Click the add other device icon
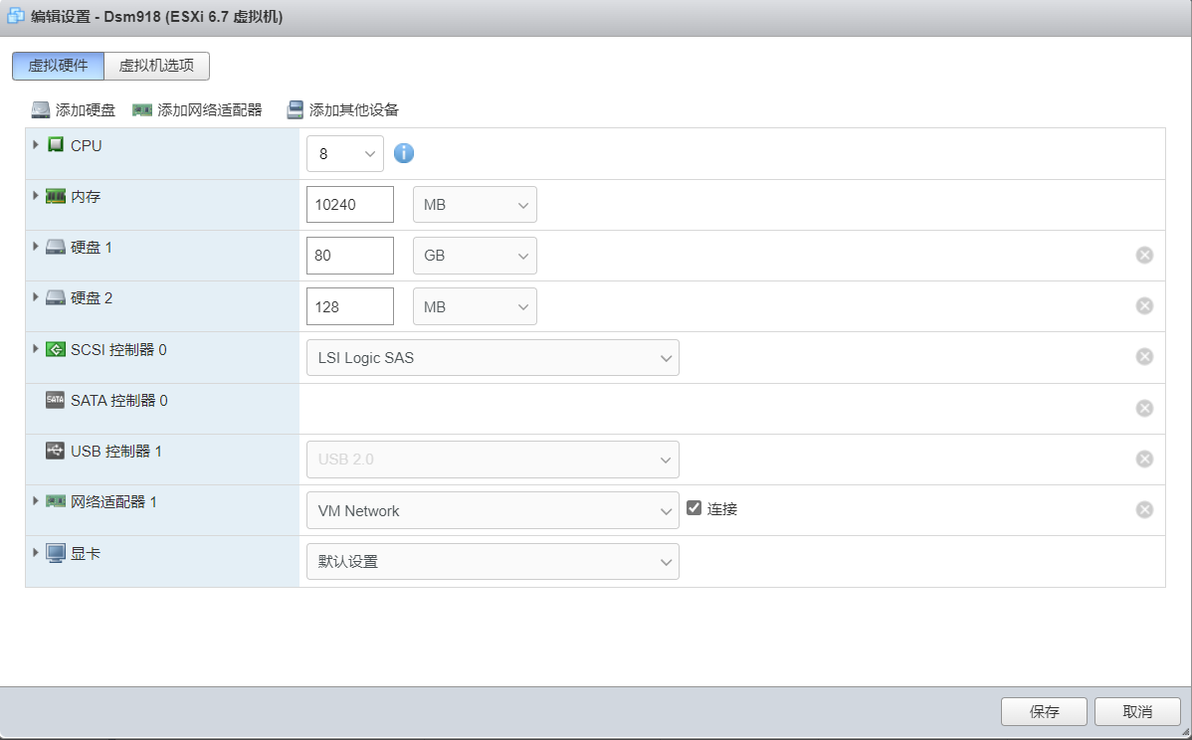The image size is (1192, 740). (295, 110)
